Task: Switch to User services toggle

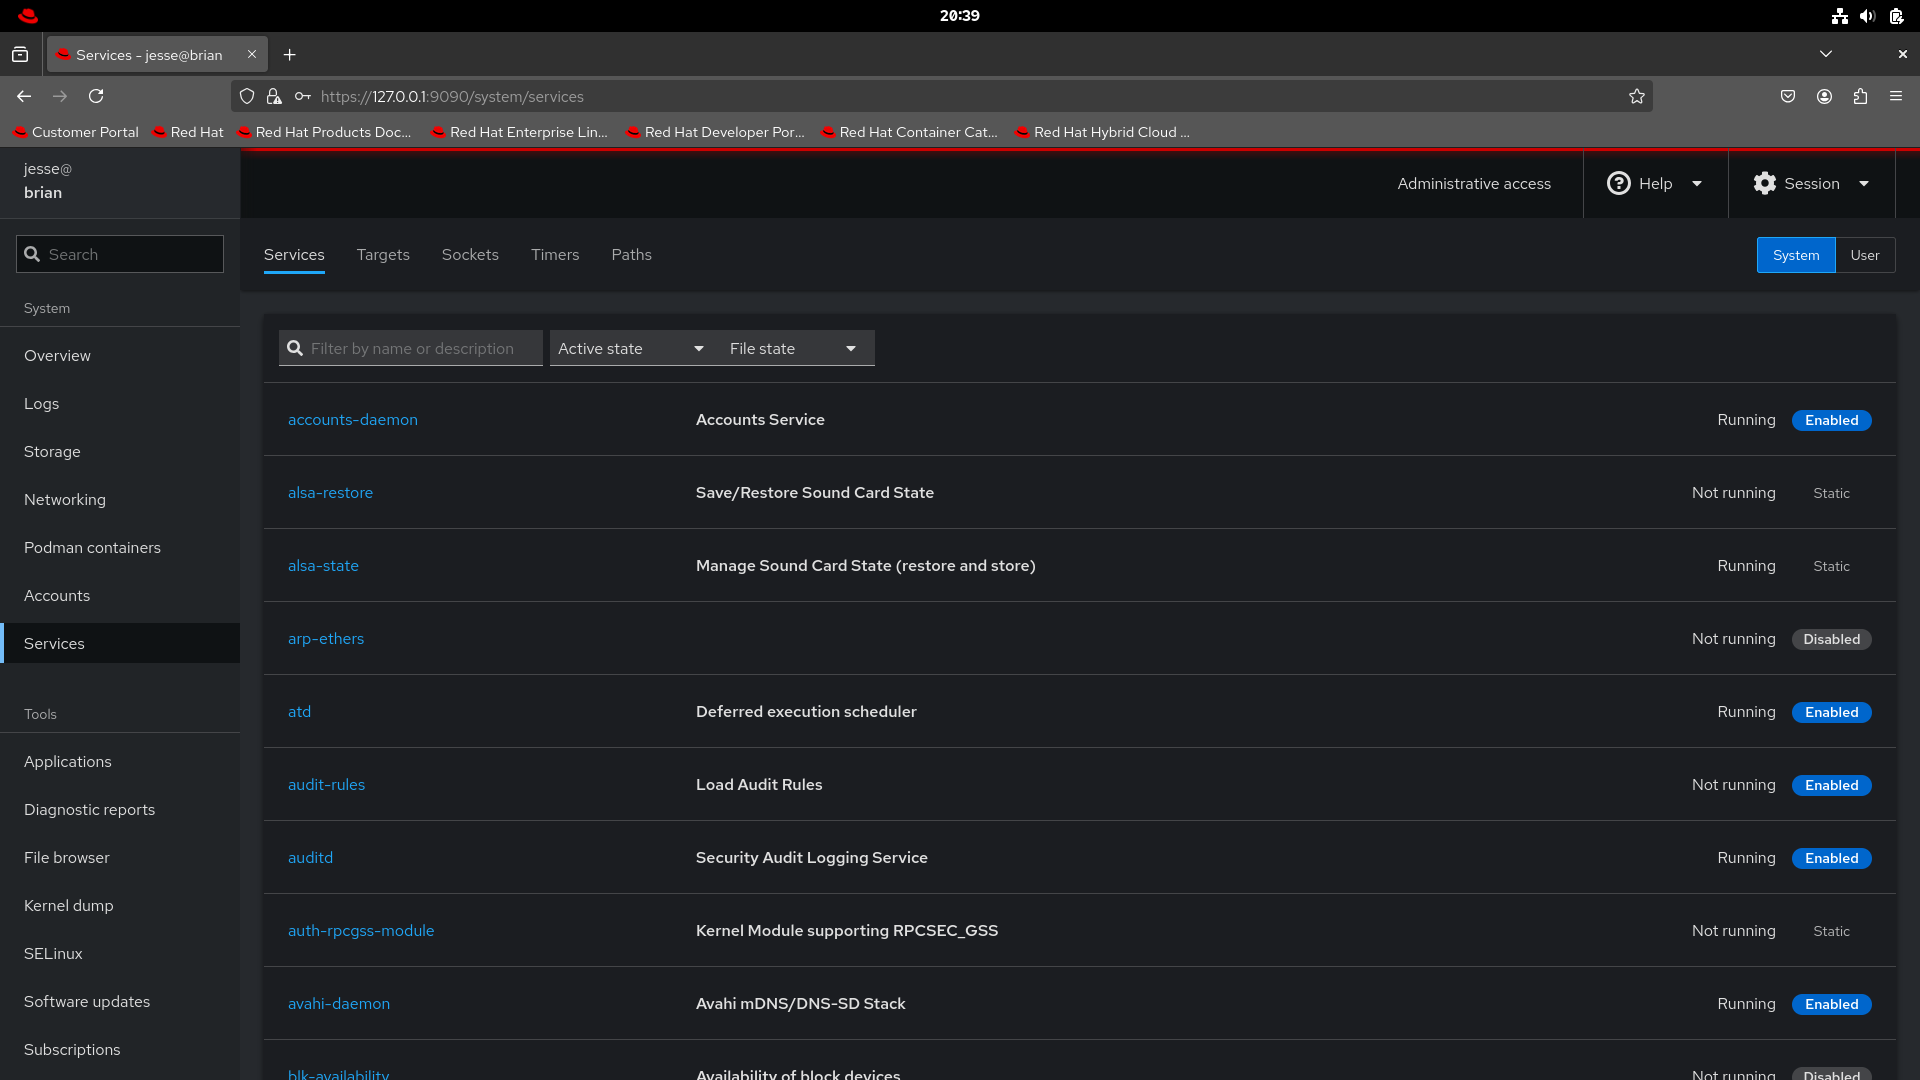Action: (1865, 255)
